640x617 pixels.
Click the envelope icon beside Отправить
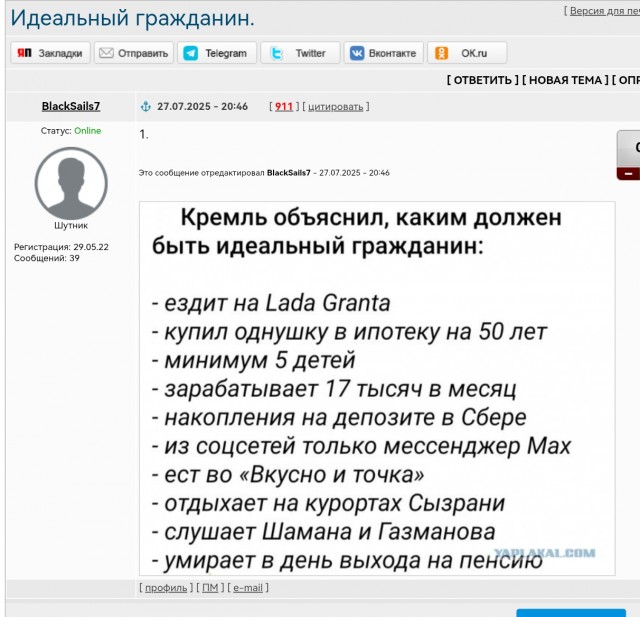(106, 53)
